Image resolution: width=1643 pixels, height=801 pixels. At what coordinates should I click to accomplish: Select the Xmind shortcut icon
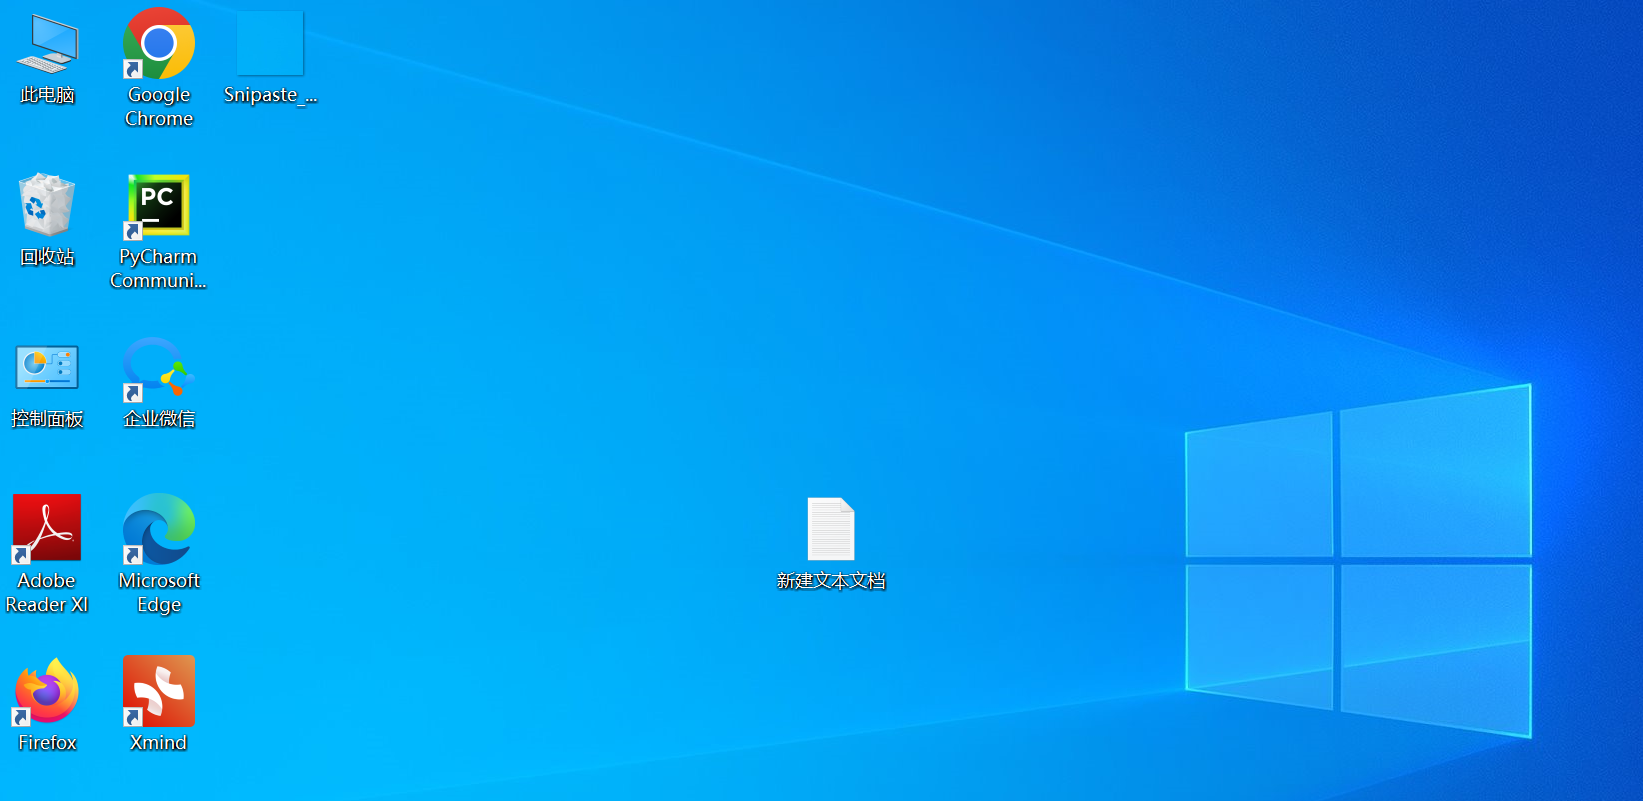pos(159,691)
